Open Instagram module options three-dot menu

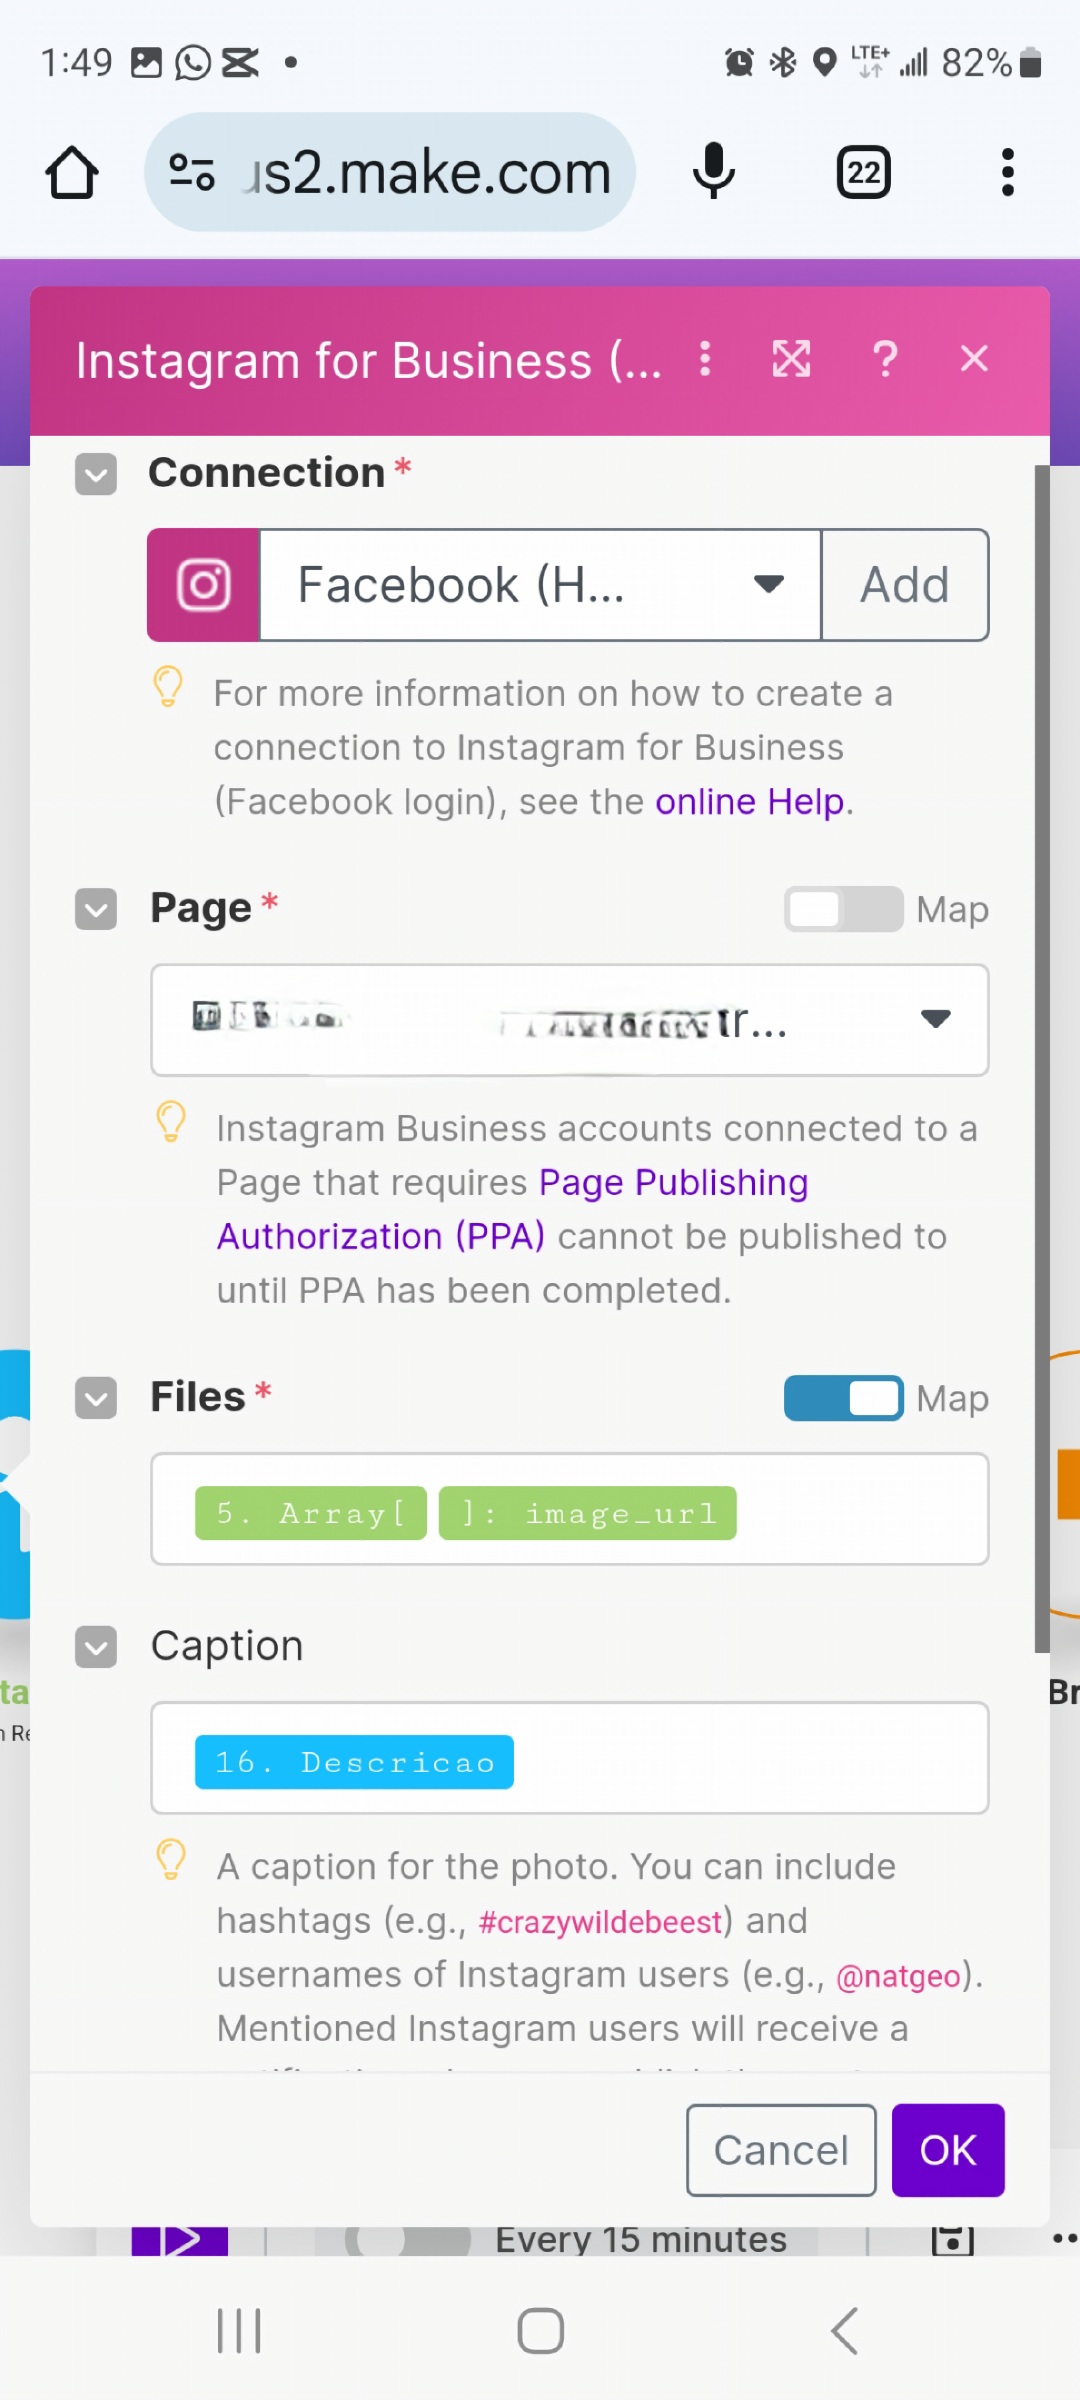(705, 358)
